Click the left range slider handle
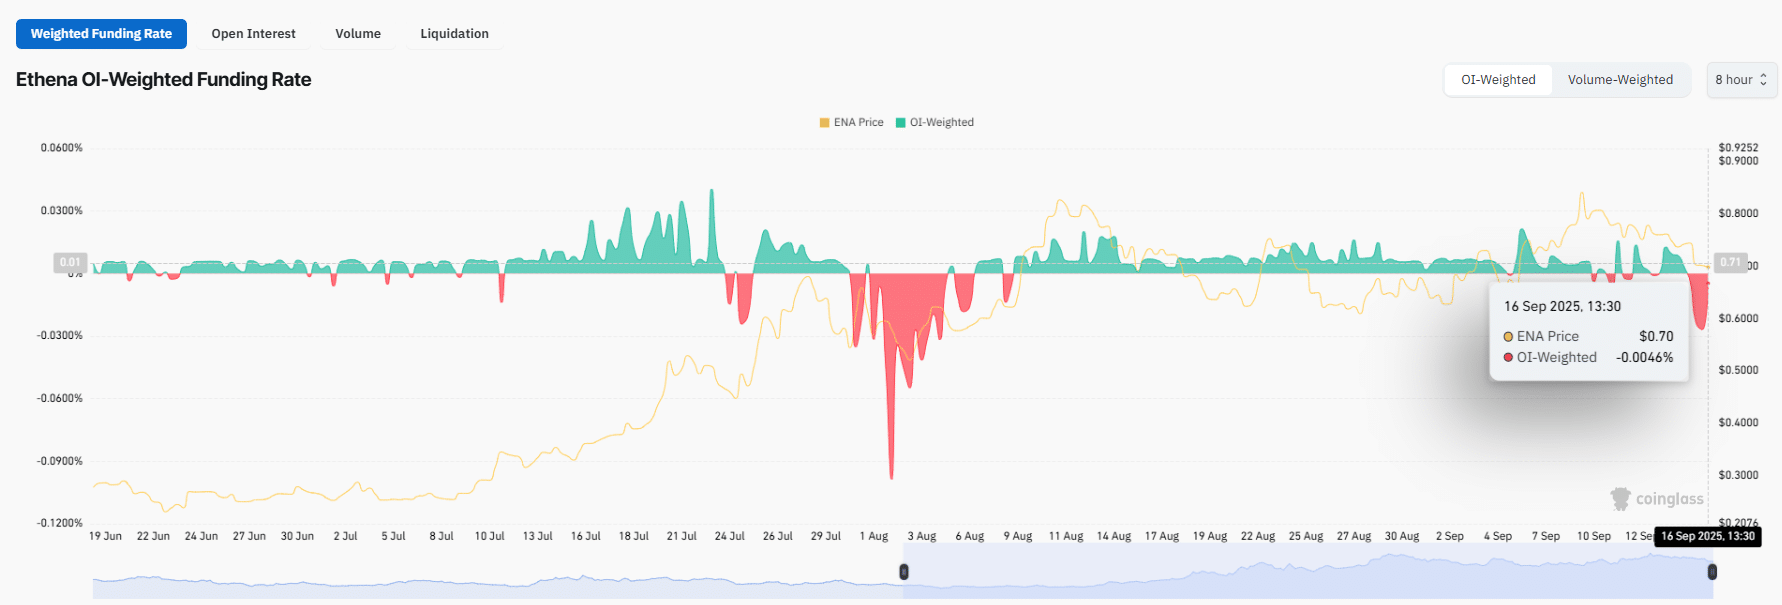This screenshot has width=1782, height=605. point(904,572)
